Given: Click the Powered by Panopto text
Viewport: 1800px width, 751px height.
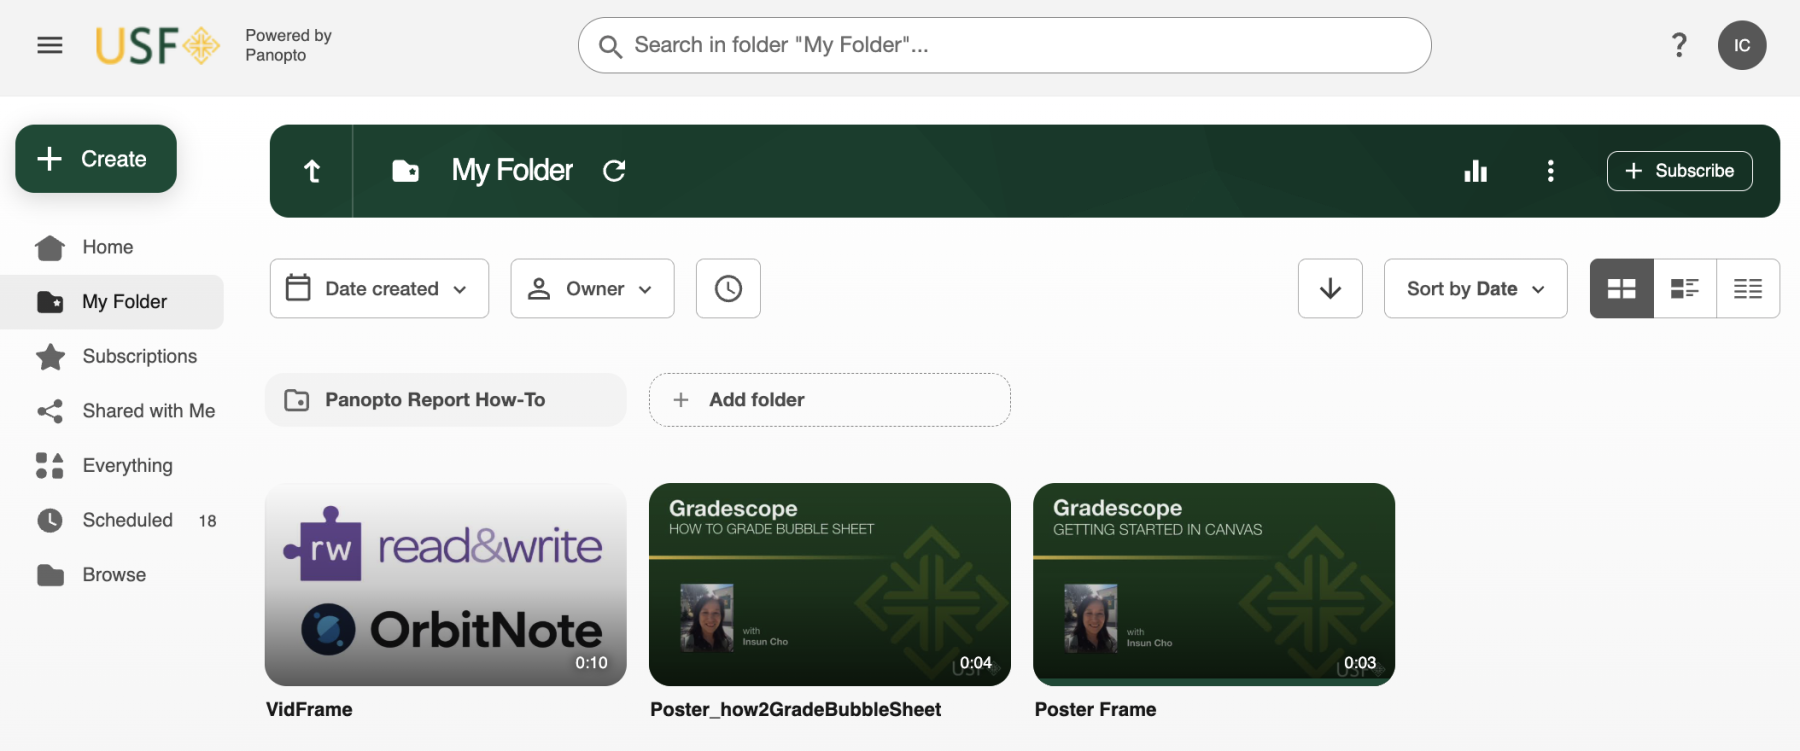Looking at the screenshot, I should pyautogui.click(x=288, y=45).
